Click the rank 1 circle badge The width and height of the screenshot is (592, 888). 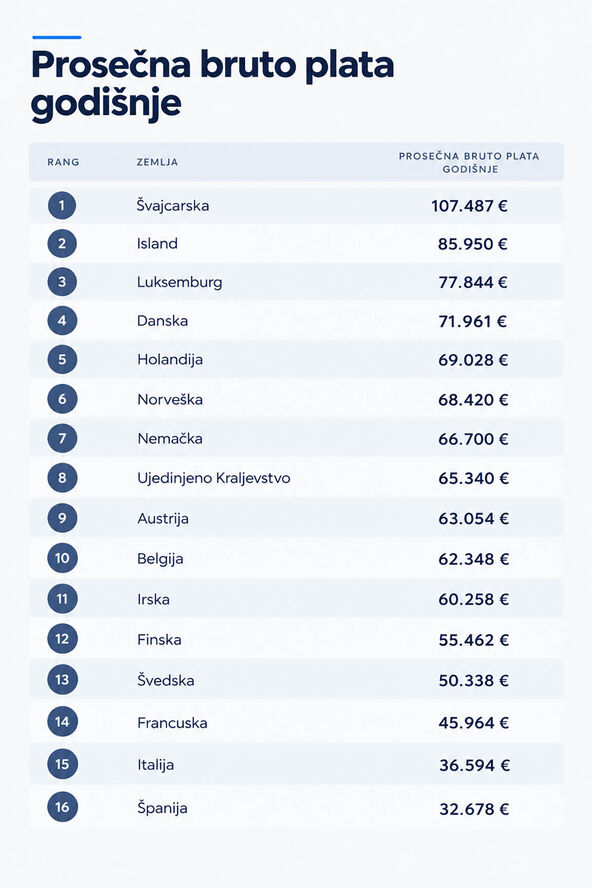[x=62, y=205]
